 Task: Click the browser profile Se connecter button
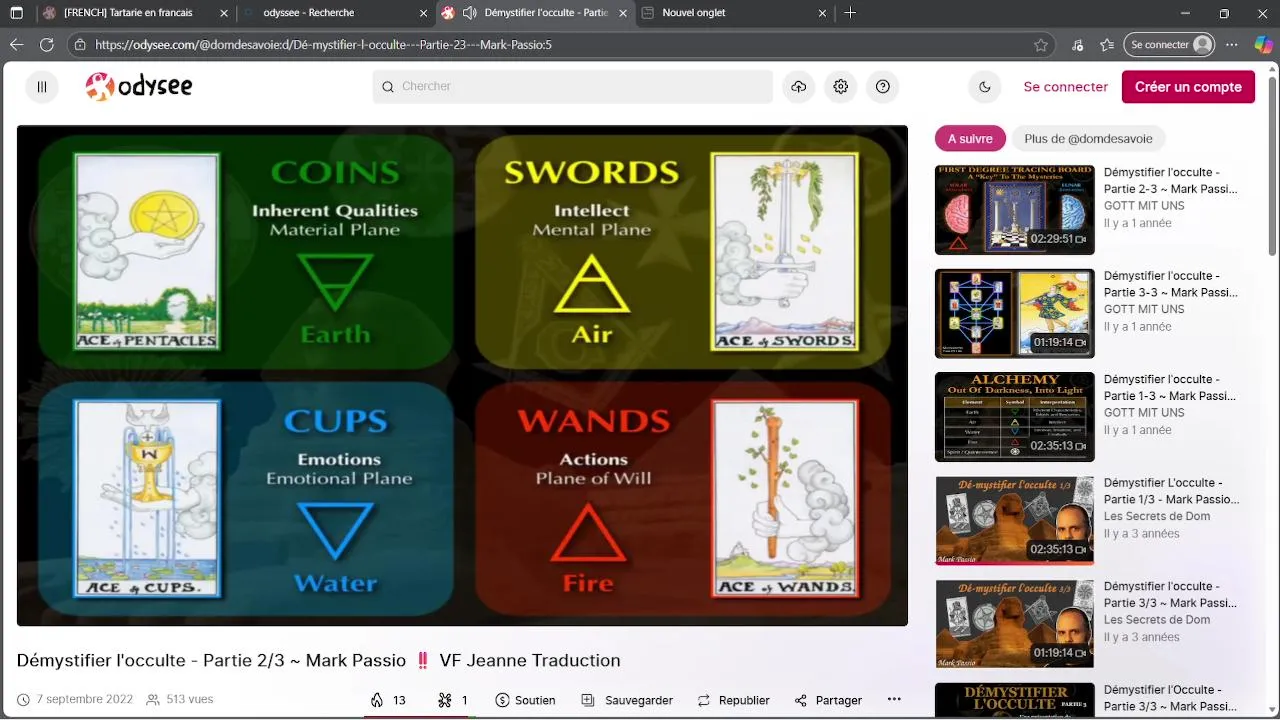[1170, 45]
